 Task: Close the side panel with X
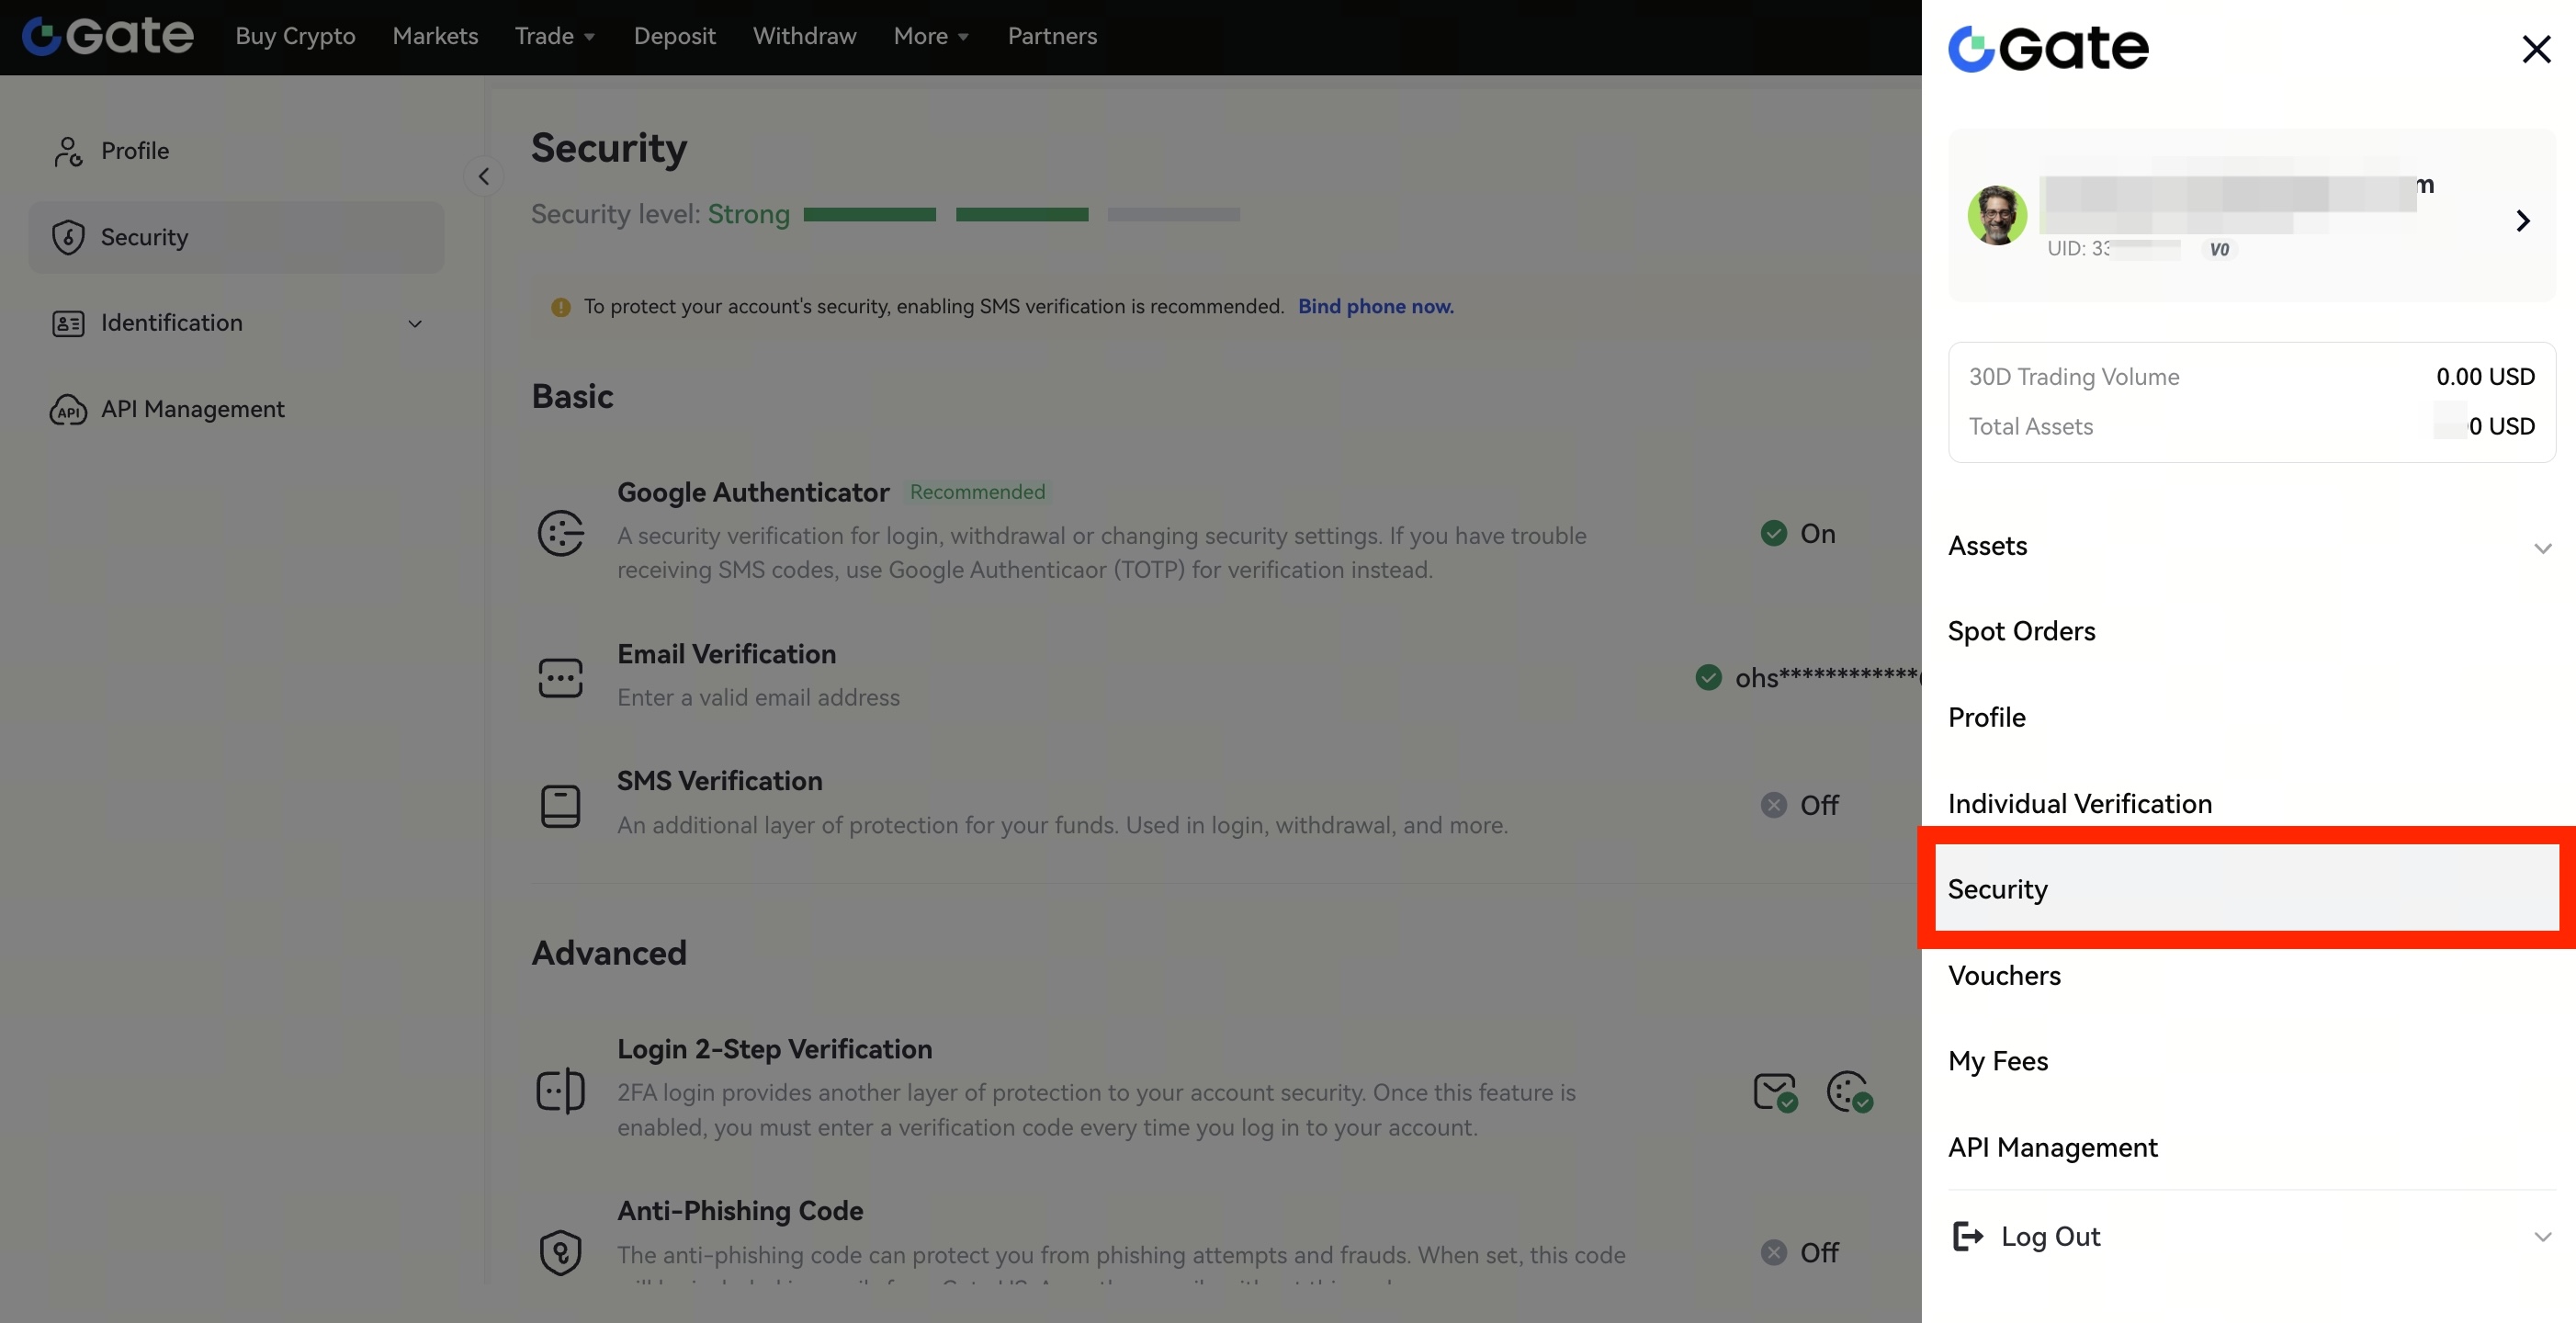tap(2536, 49)
